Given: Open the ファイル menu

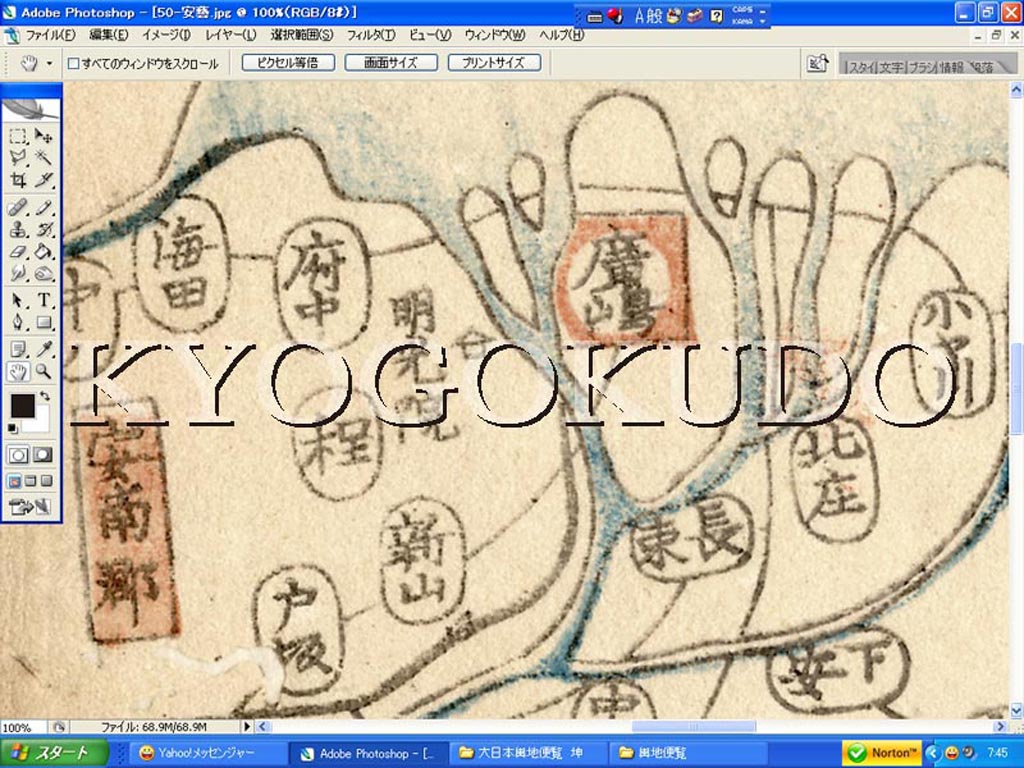Looking at the screenshot, I should click(50, 35).
